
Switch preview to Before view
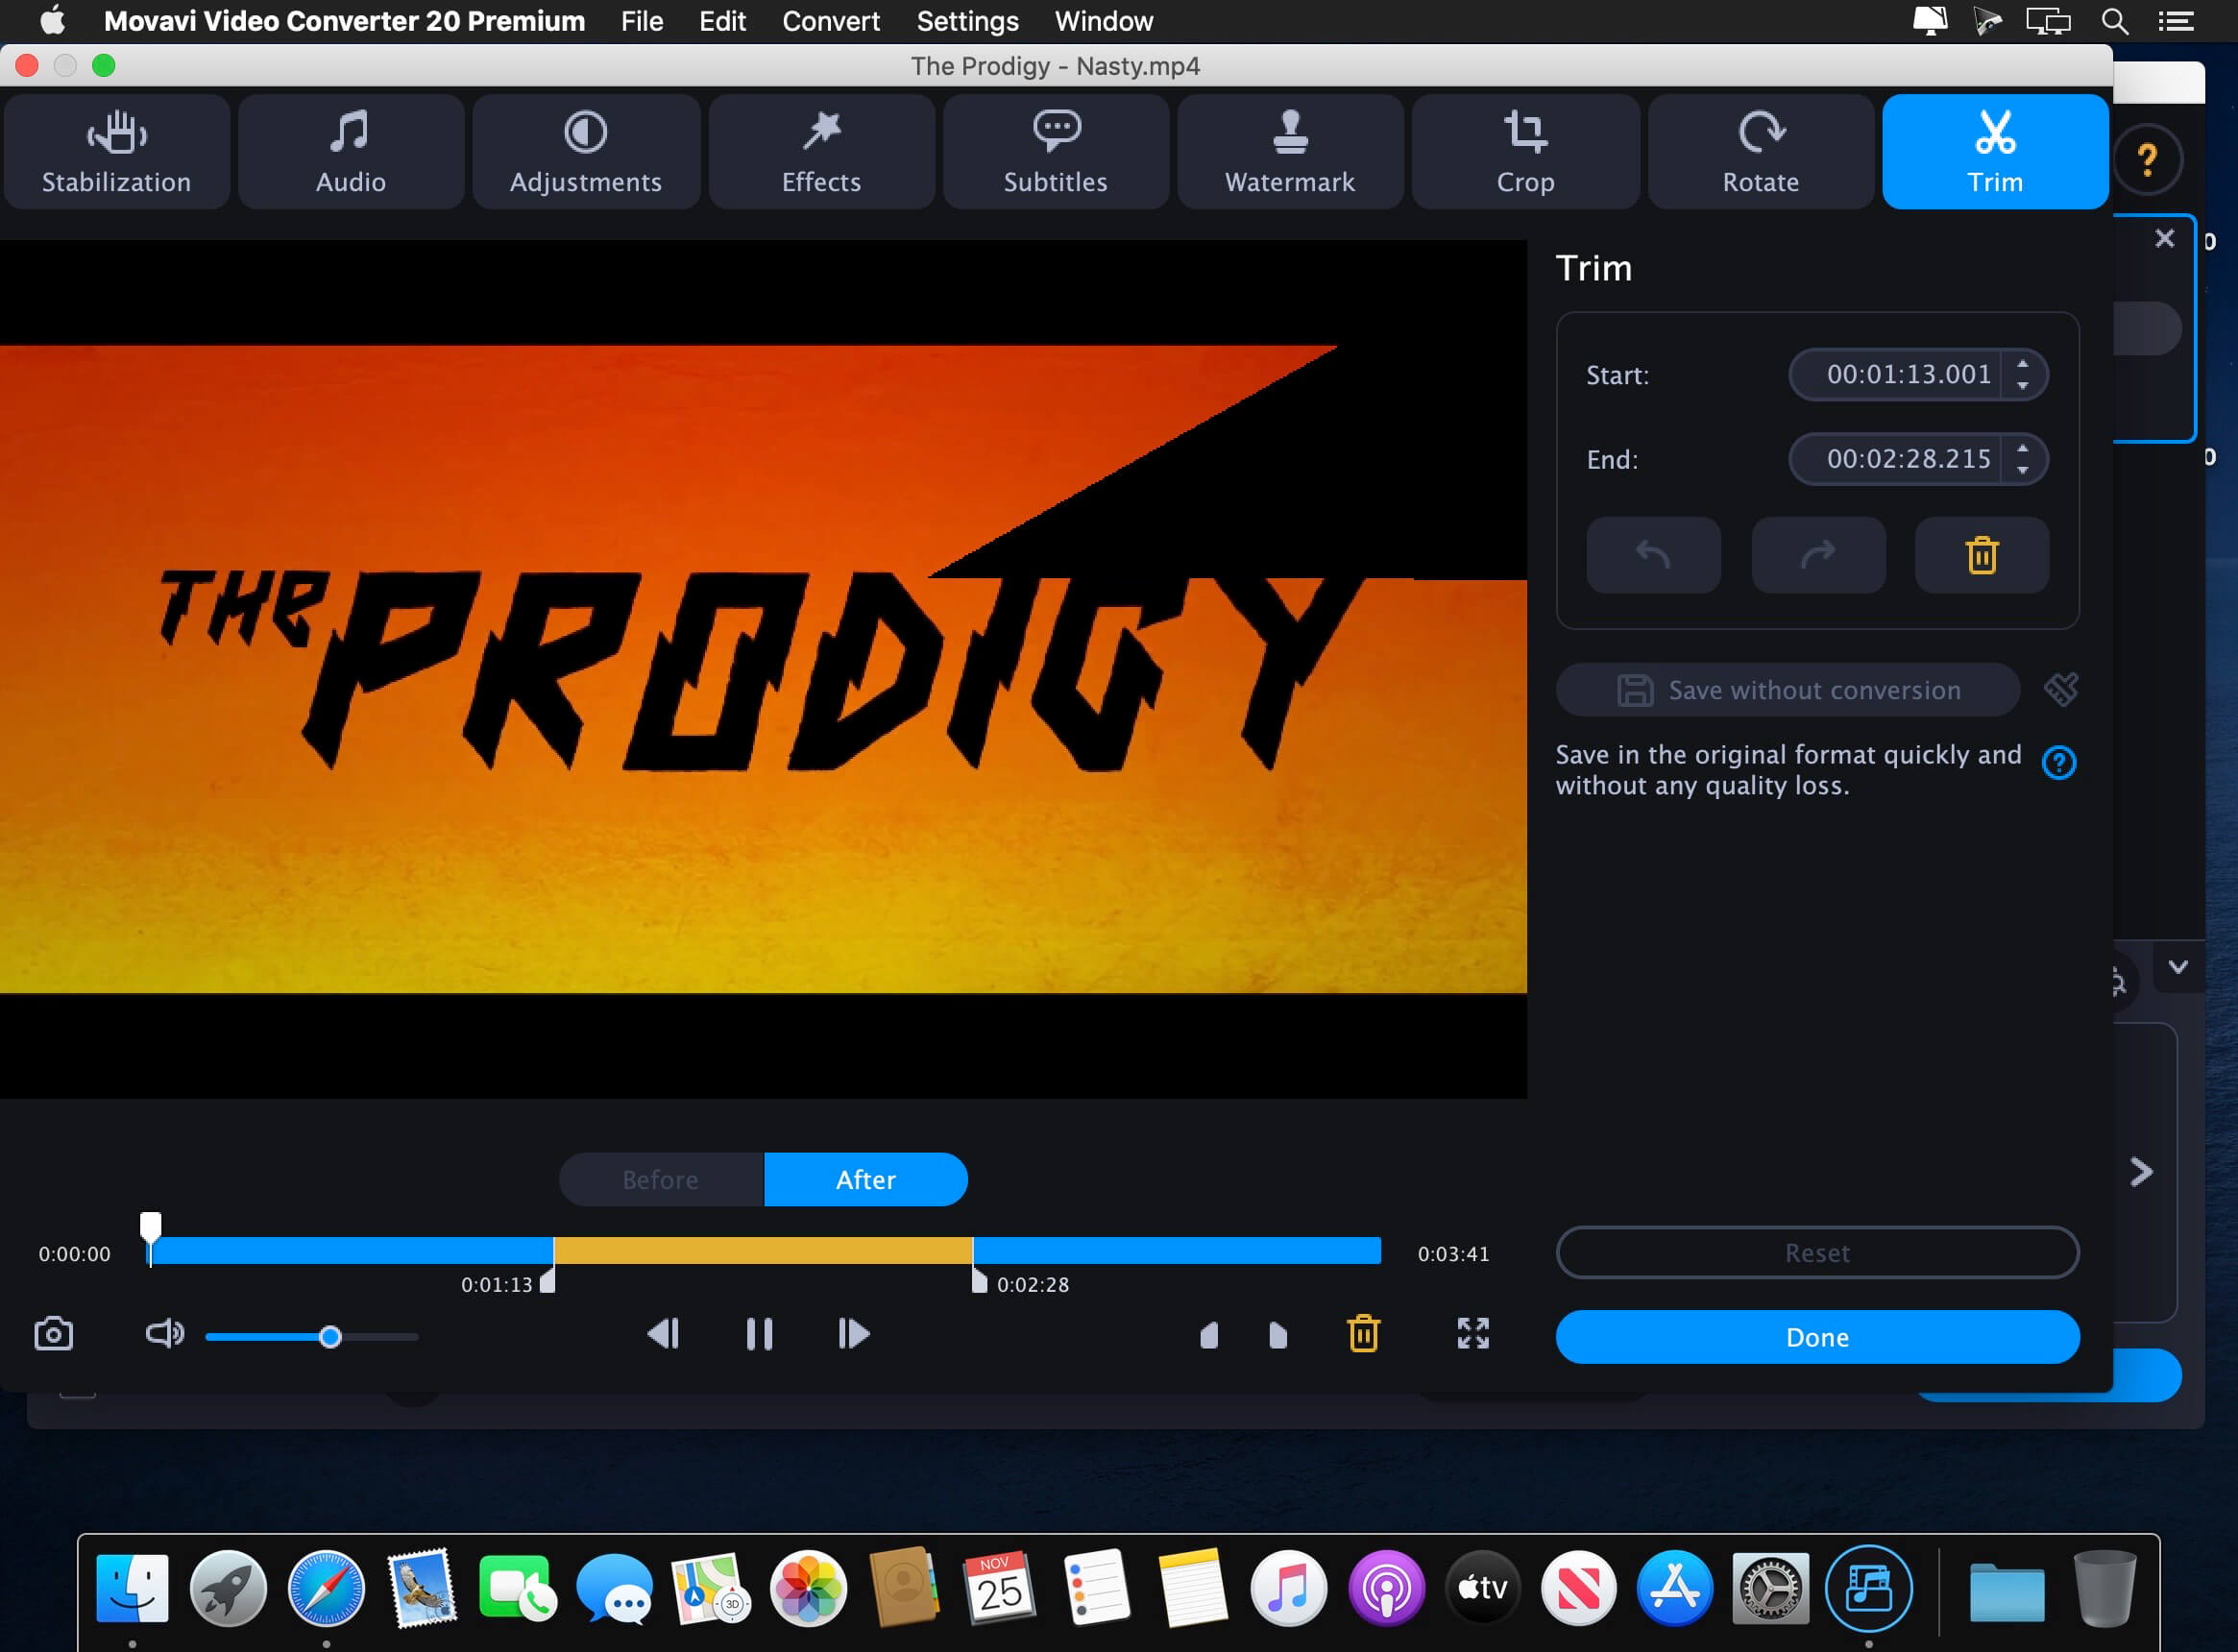(x=660, y=1179)
